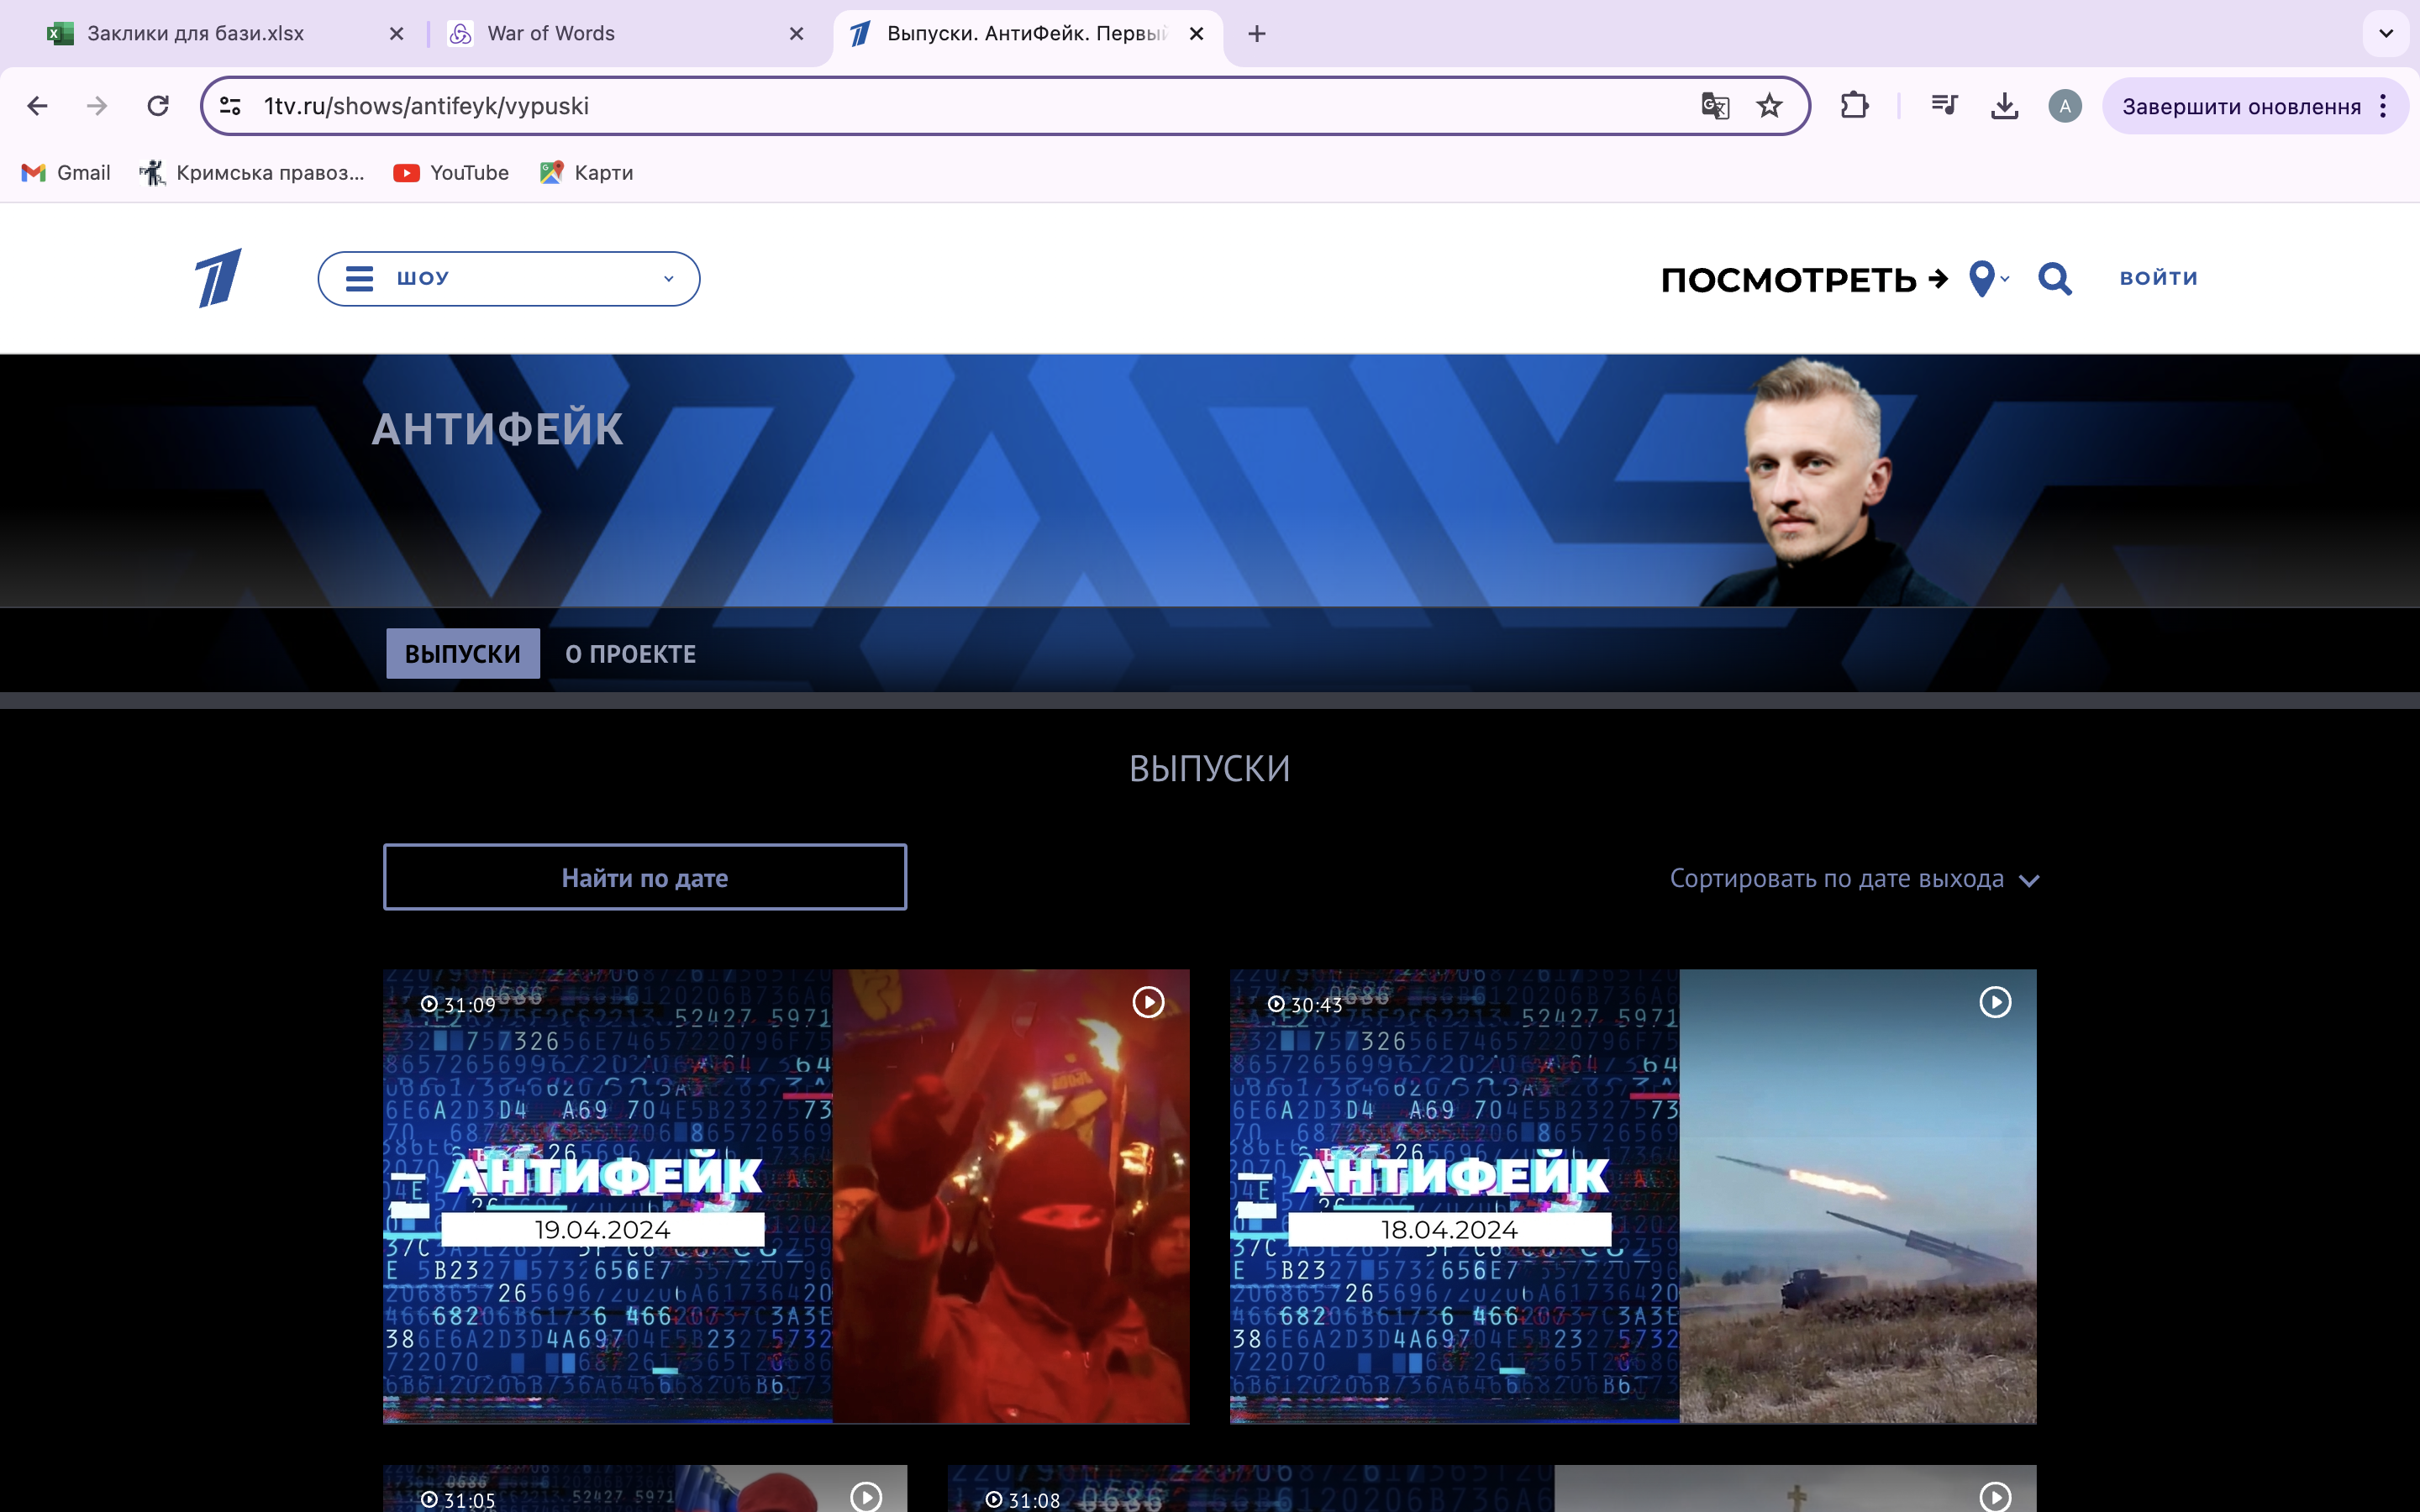
Task: Open the ШОУ navigation dropdown
Action: pos(509,278)
